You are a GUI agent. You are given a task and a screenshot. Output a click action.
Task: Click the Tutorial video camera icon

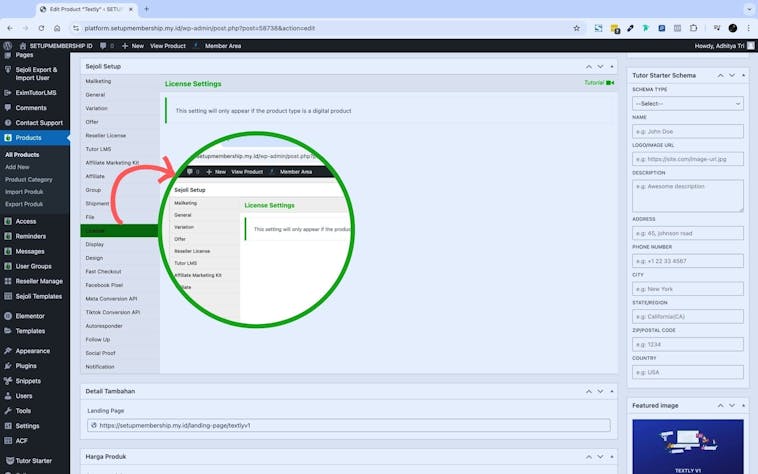(610, 83)
